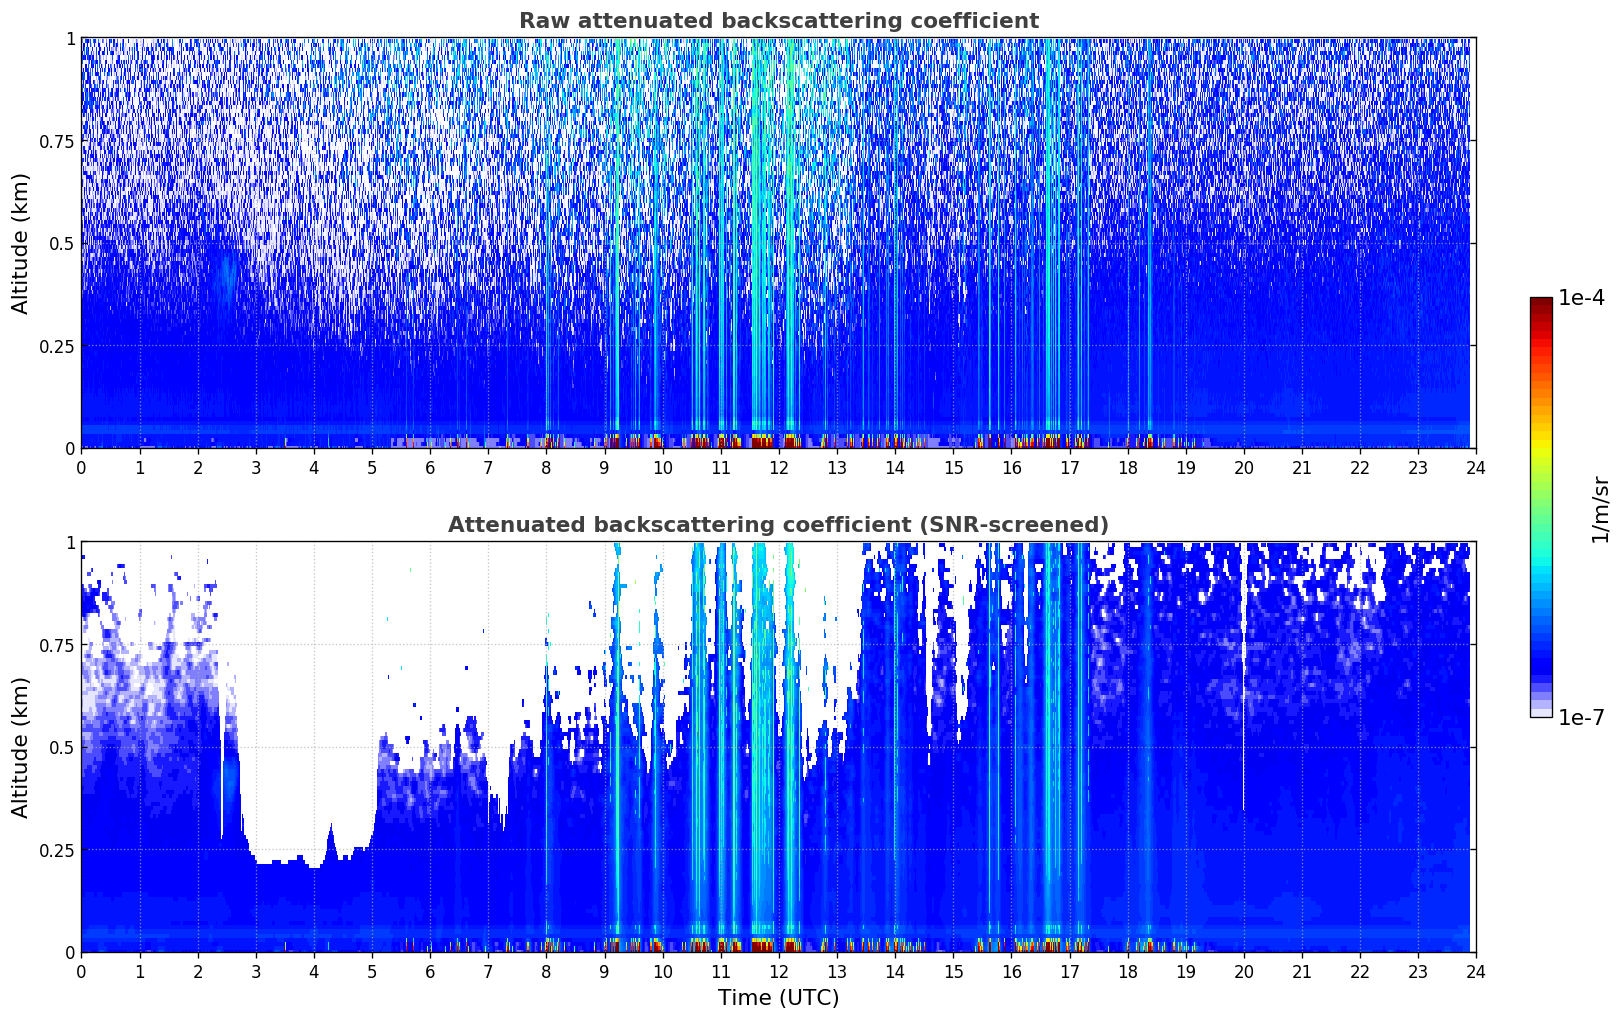Viewport: 1621px width, 1020px height.
Task: Click time tick "23" under SNR-screened plot
Action: coord(1418,971)
